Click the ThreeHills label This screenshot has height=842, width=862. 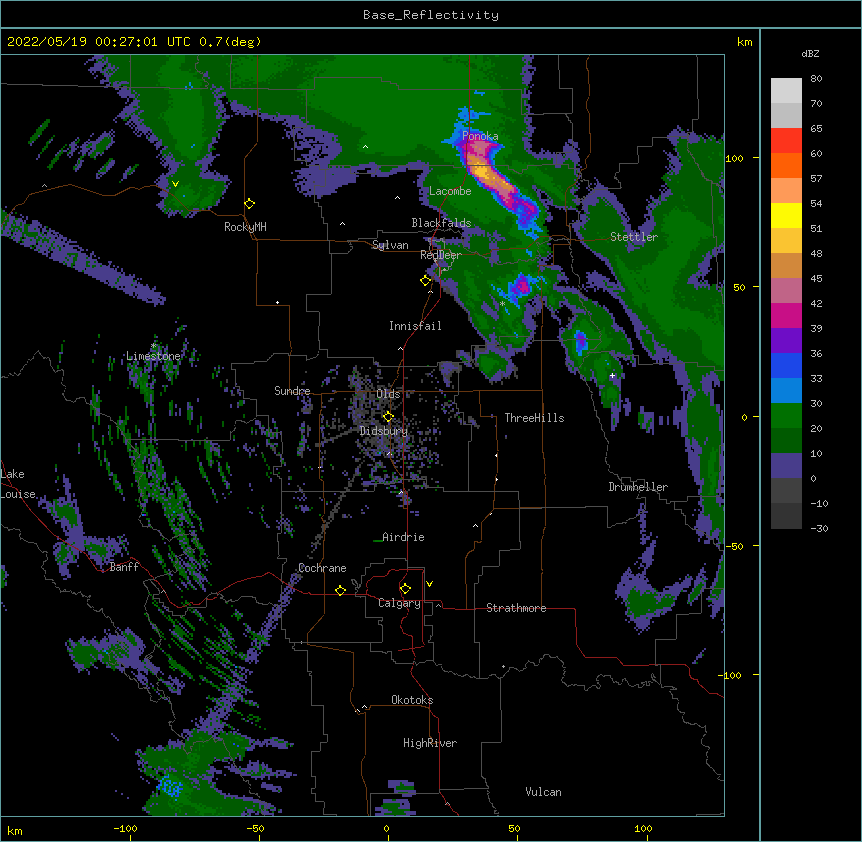534,418
